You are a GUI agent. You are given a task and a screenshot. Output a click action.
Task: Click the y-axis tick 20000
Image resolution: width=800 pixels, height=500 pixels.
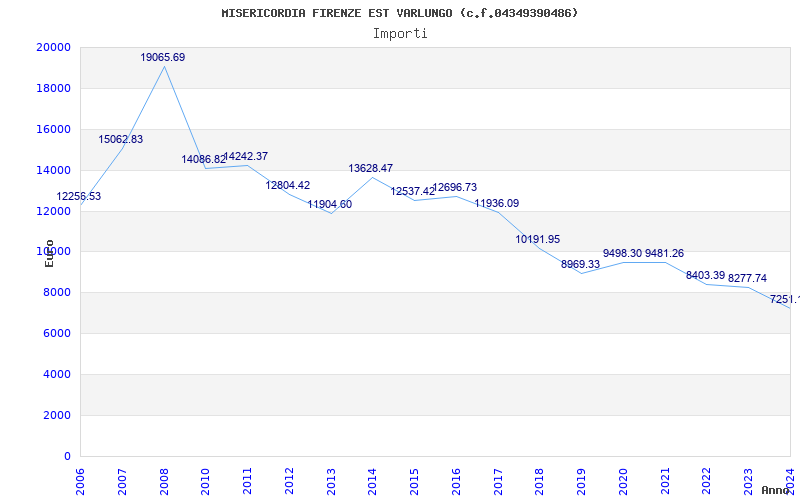54,47
